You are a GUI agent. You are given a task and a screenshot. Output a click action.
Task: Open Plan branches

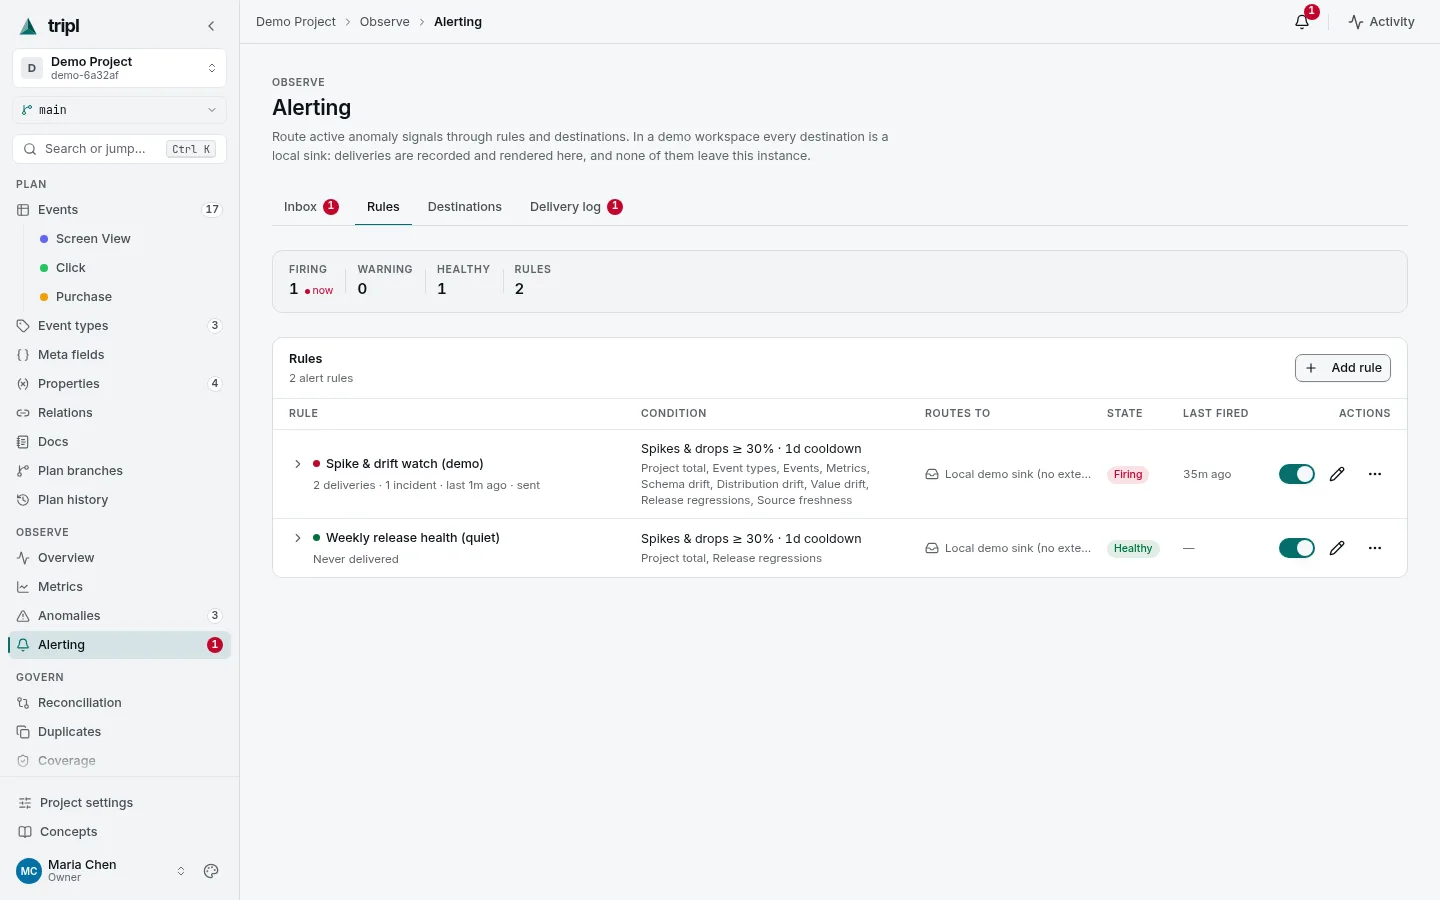pyautogui.click(x=119, y=471)
